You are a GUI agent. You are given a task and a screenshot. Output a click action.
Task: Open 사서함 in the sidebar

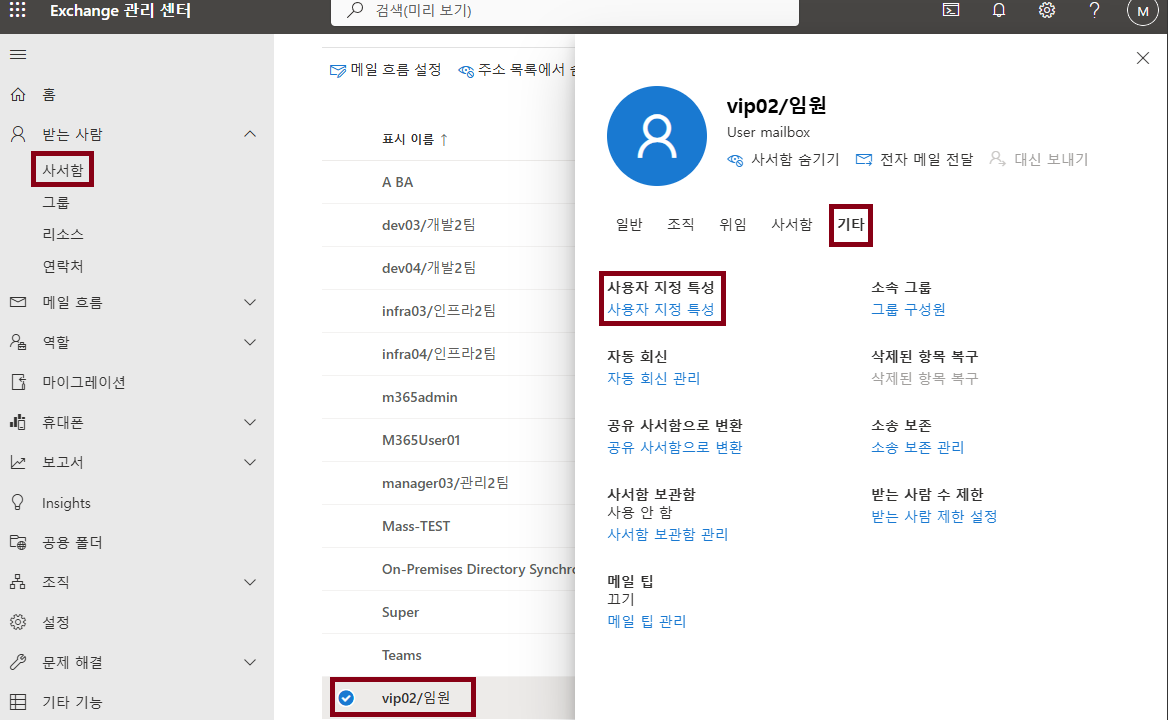point(63,170)
